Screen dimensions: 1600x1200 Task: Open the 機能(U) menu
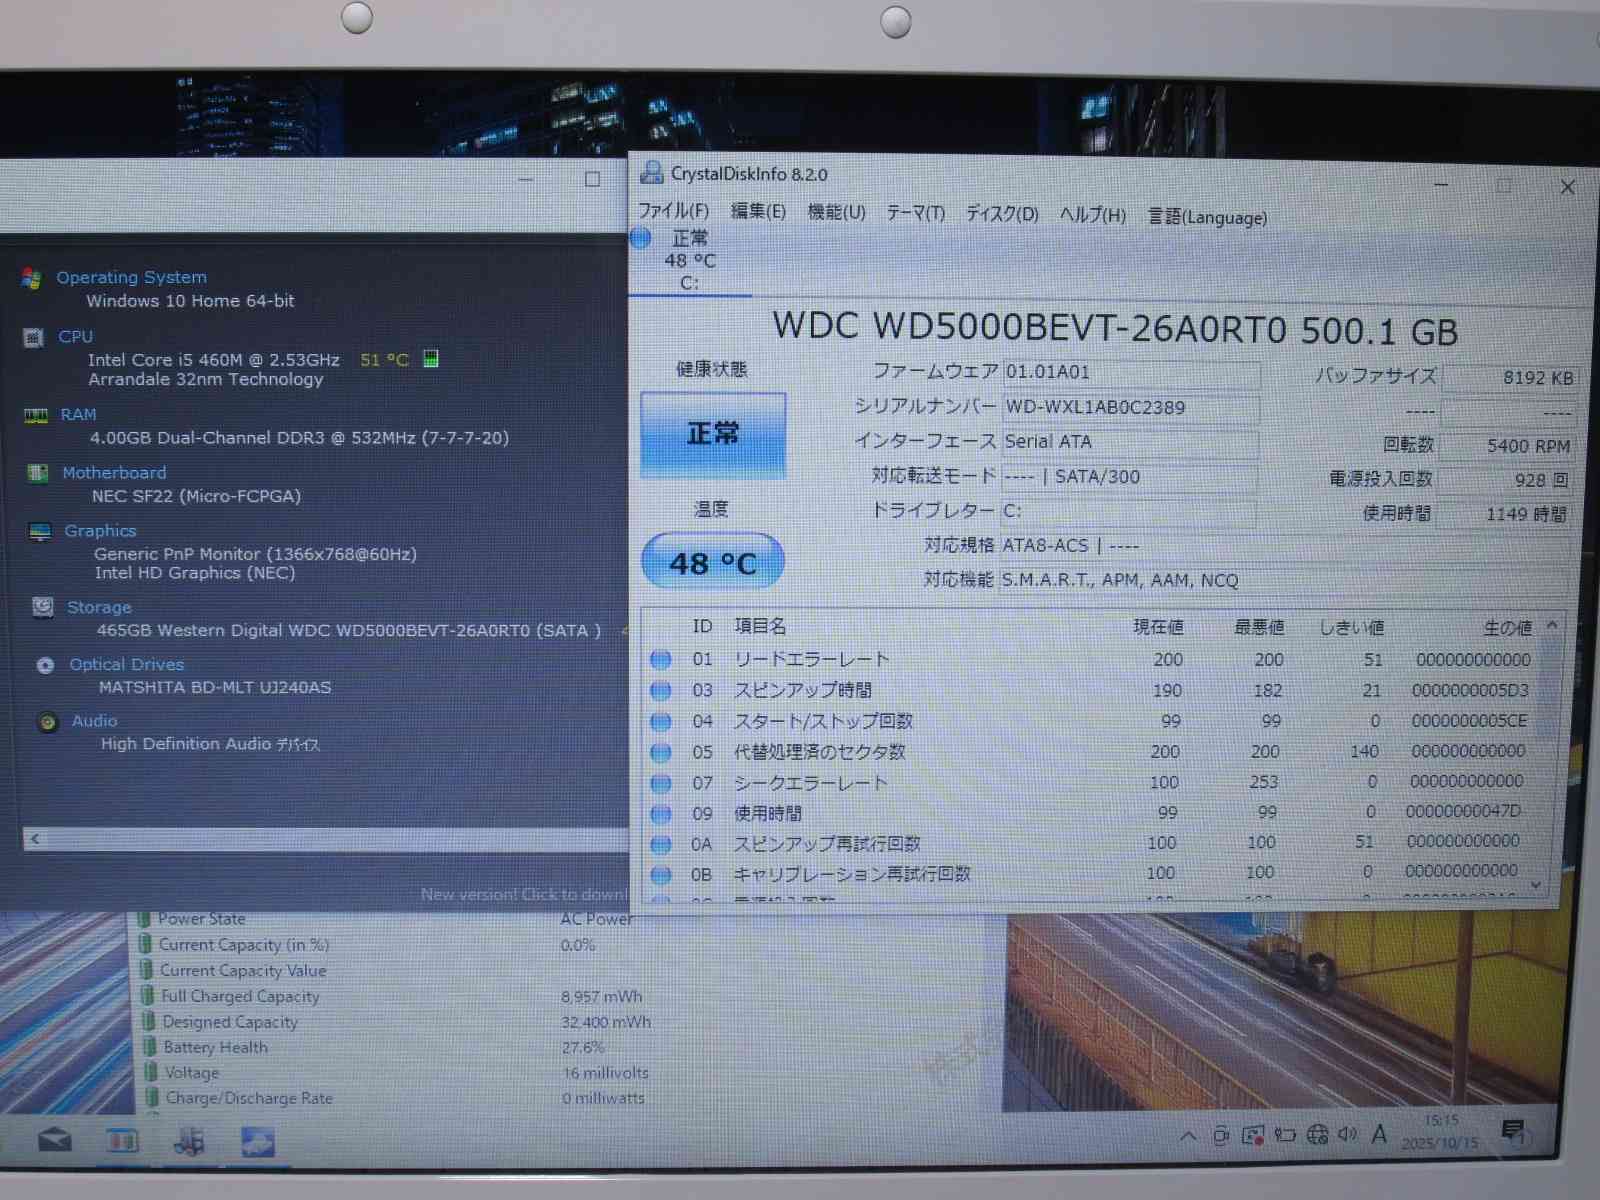coord(836,212)
